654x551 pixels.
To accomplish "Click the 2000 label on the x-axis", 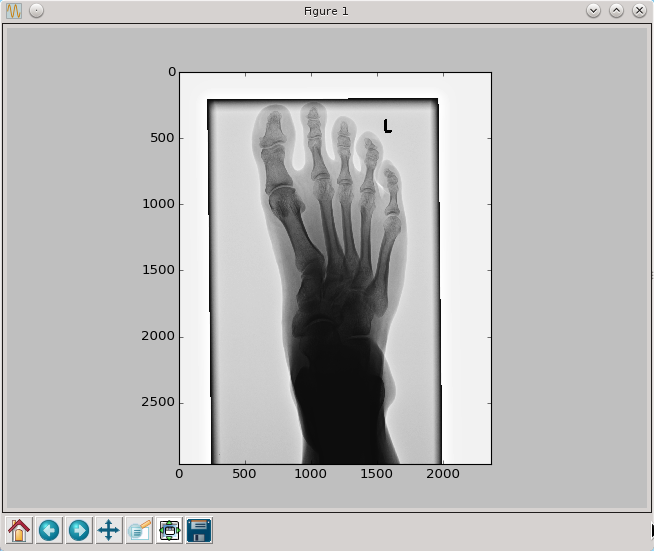I will pyautogui.click(x=442, y=473).
